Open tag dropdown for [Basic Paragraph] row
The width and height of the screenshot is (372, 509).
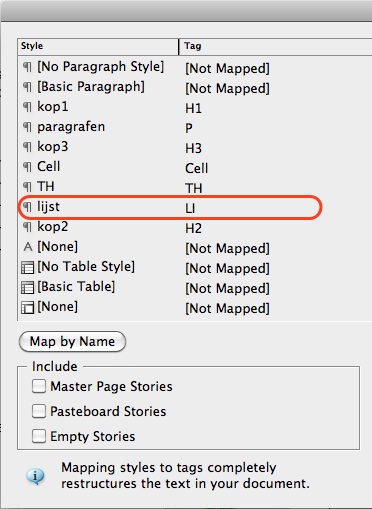pyautogui.click(x=227, y=89)
